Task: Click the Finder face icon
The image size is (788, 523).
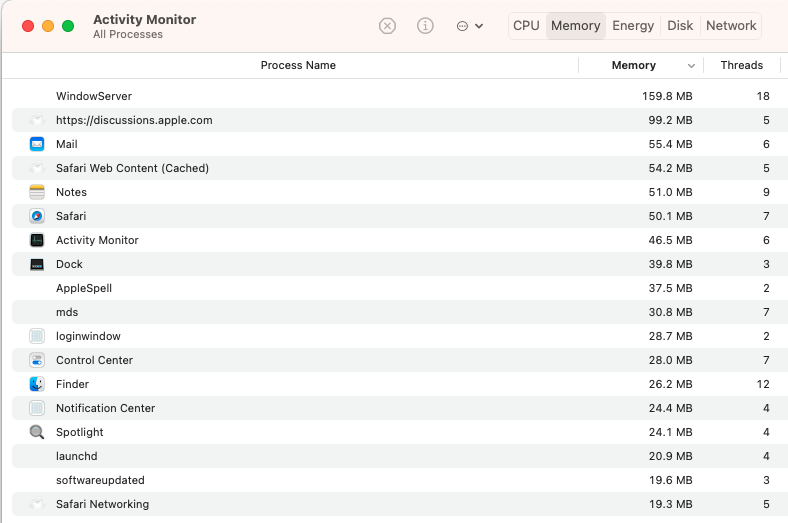Action: tap(37, 384)
